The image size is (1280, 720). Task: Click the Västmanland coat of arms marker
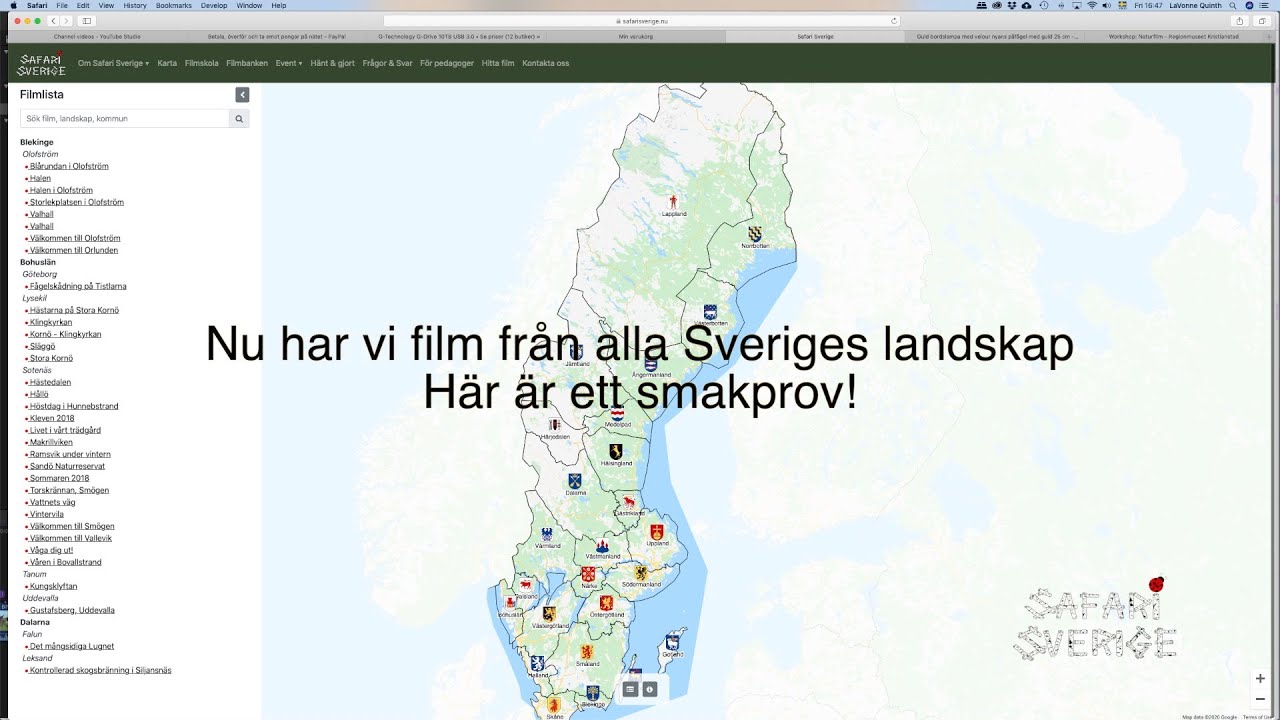602,545
